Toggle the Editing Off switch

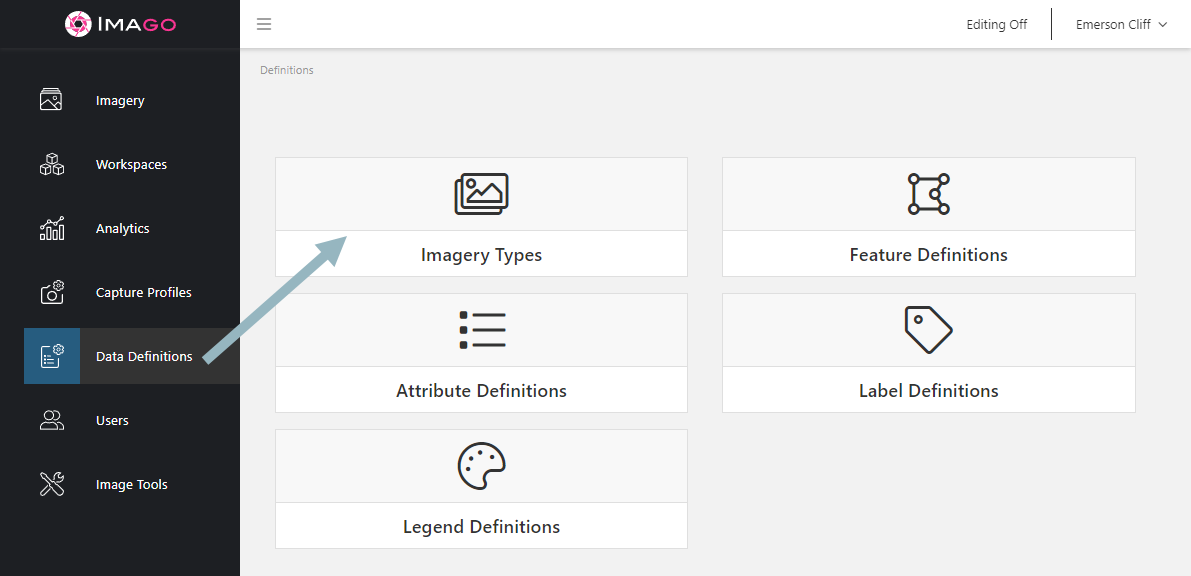(997, 24)
